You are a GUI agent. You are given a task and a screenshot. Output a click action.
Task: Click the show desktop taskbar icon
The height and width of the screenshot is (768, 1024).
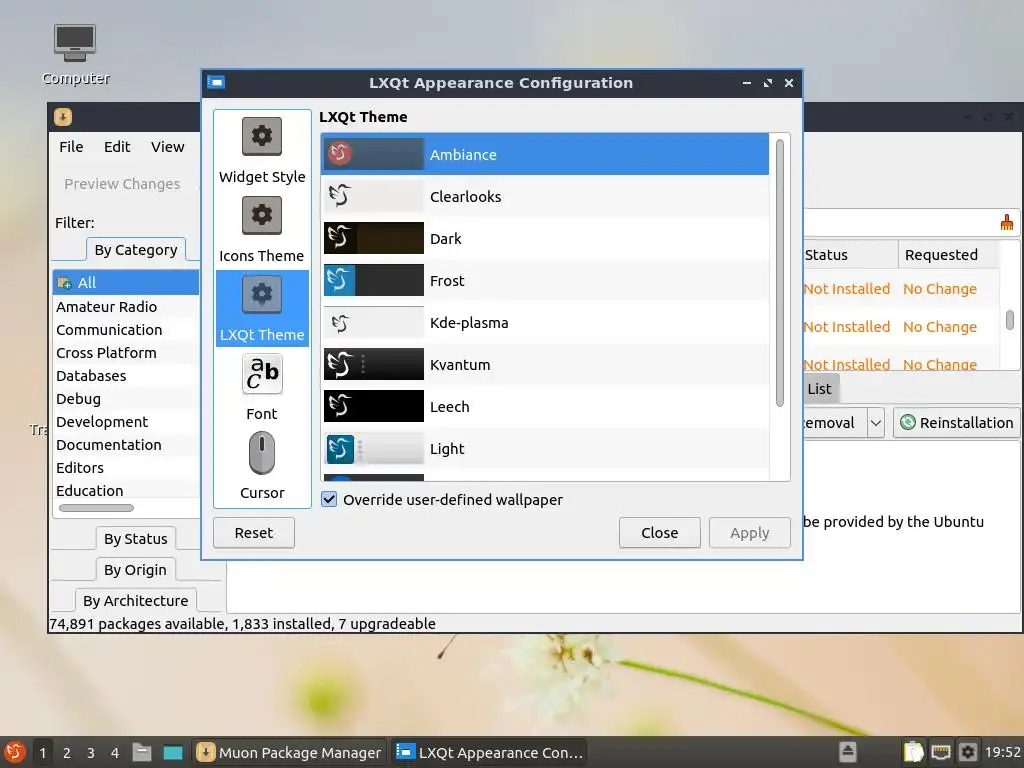click(x=172, y=752)
